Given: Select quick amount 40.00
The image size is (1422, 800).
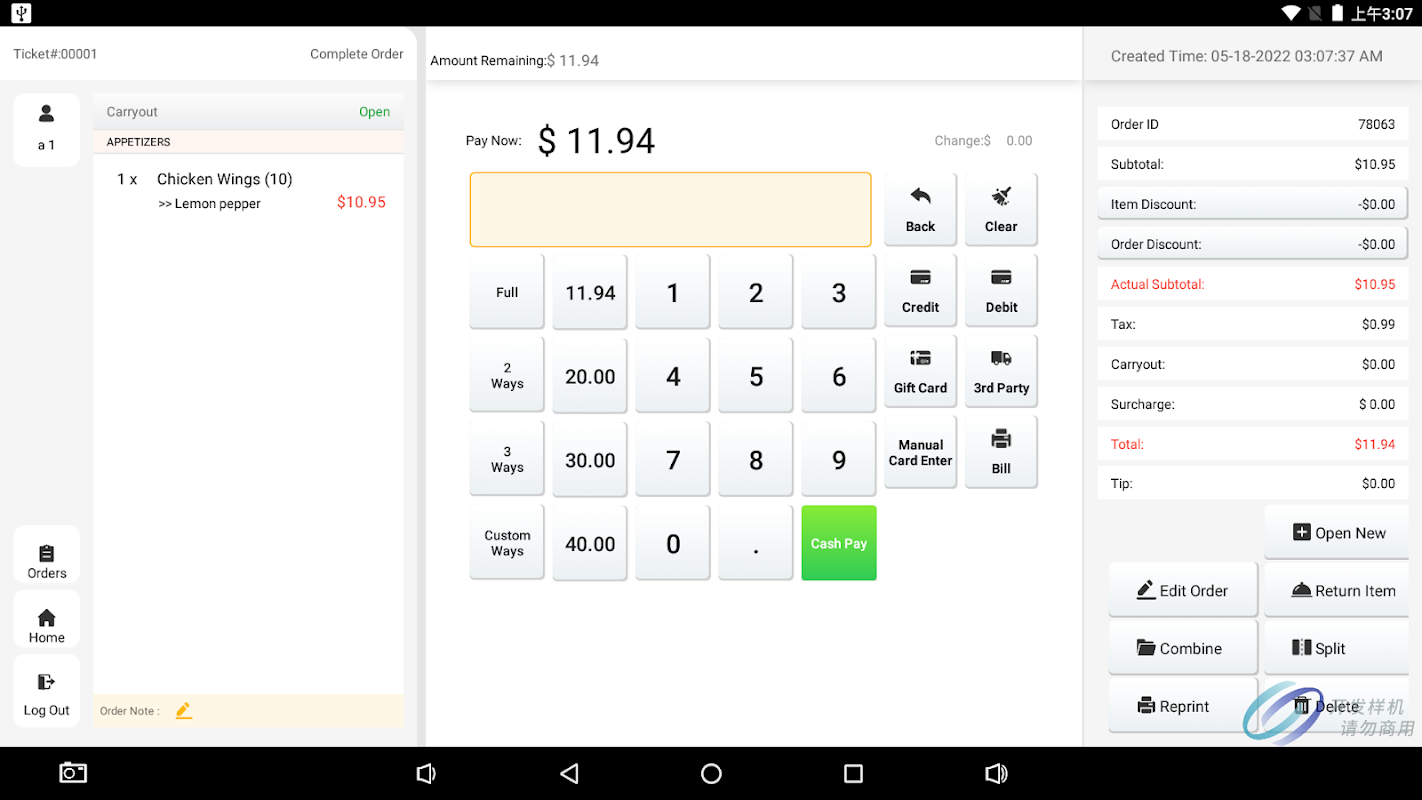Looking at the screenshot, I should pyautogui.click(x=590, y=543).
